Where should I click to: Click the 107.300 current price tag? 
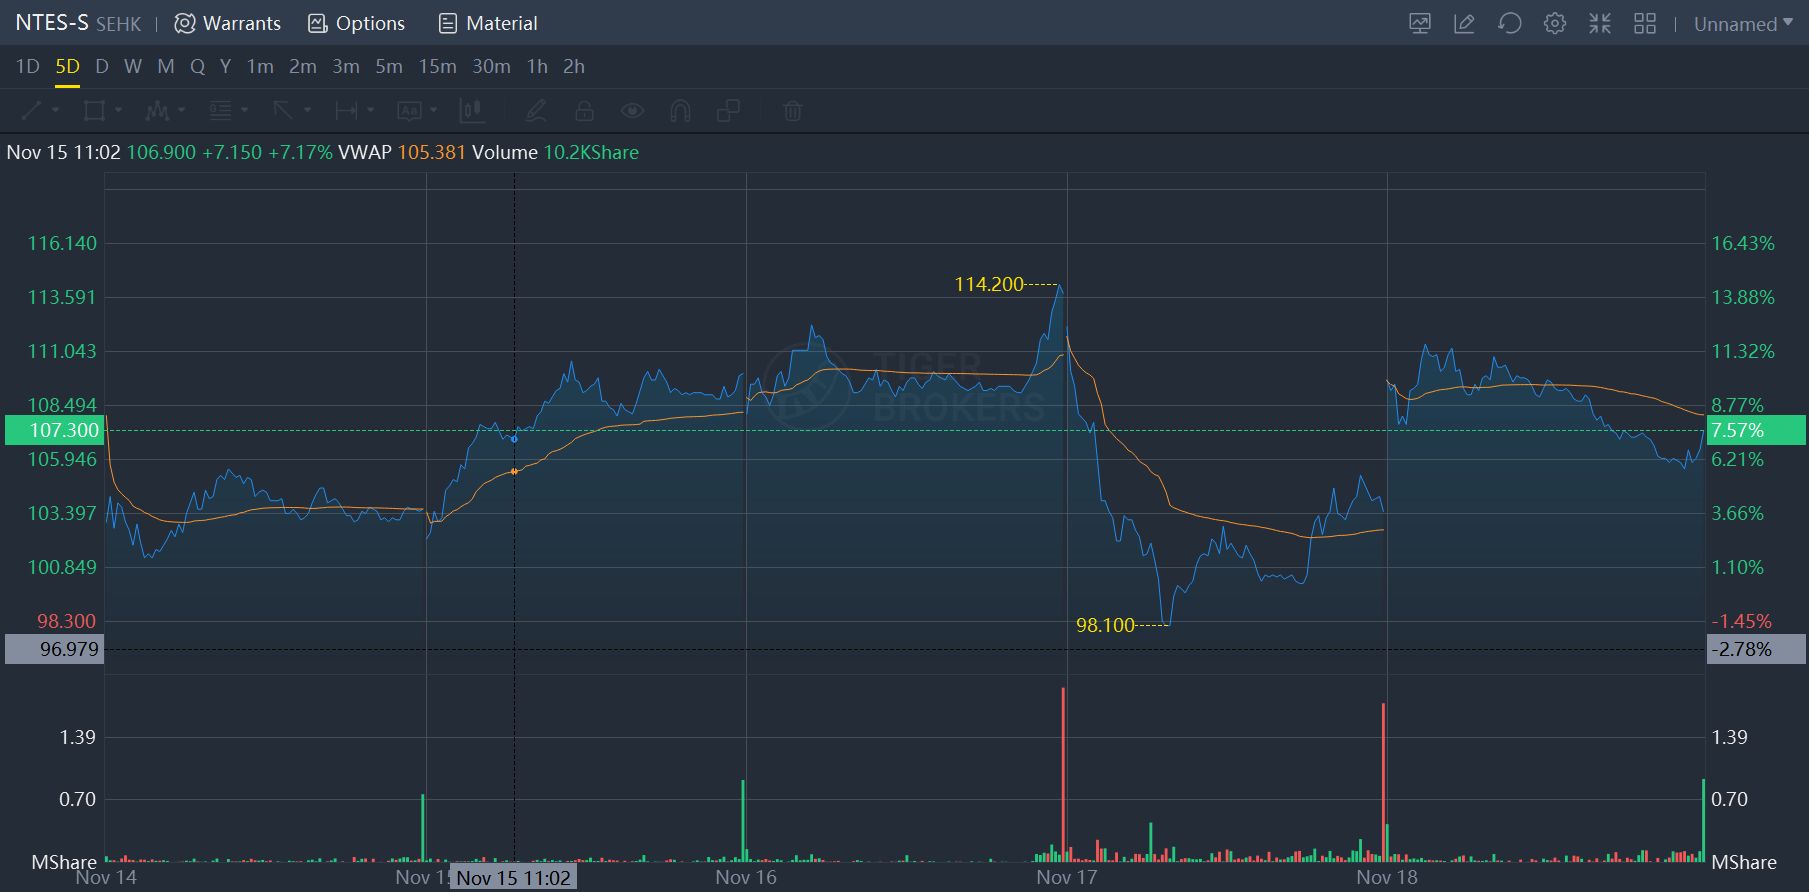point(55,430)
